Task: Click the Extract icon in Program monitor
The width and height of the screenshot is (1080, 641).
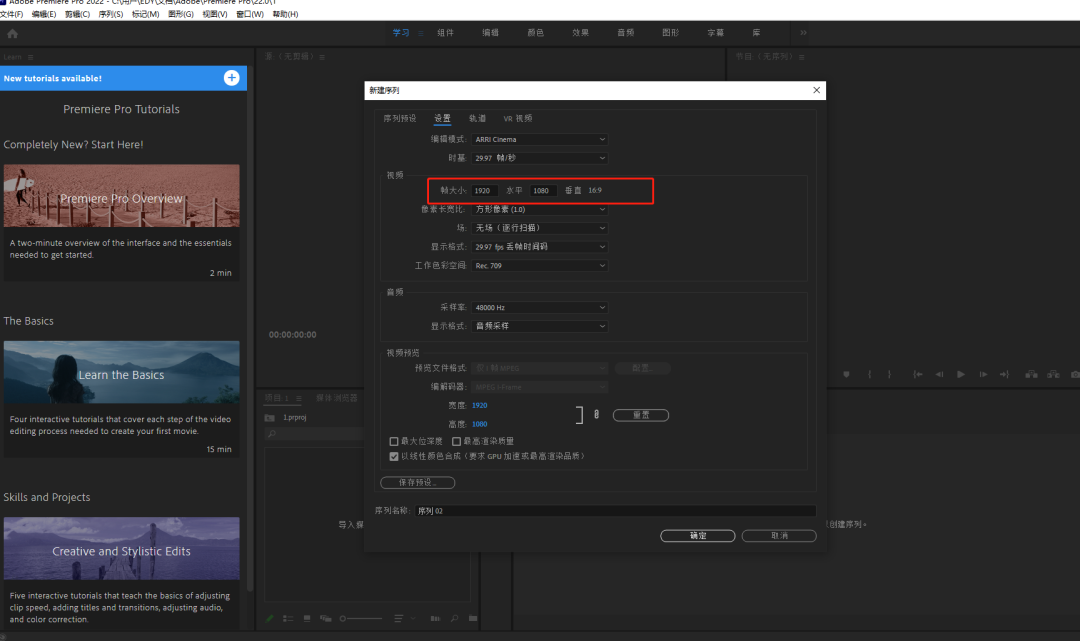Action: [1053, 375]
